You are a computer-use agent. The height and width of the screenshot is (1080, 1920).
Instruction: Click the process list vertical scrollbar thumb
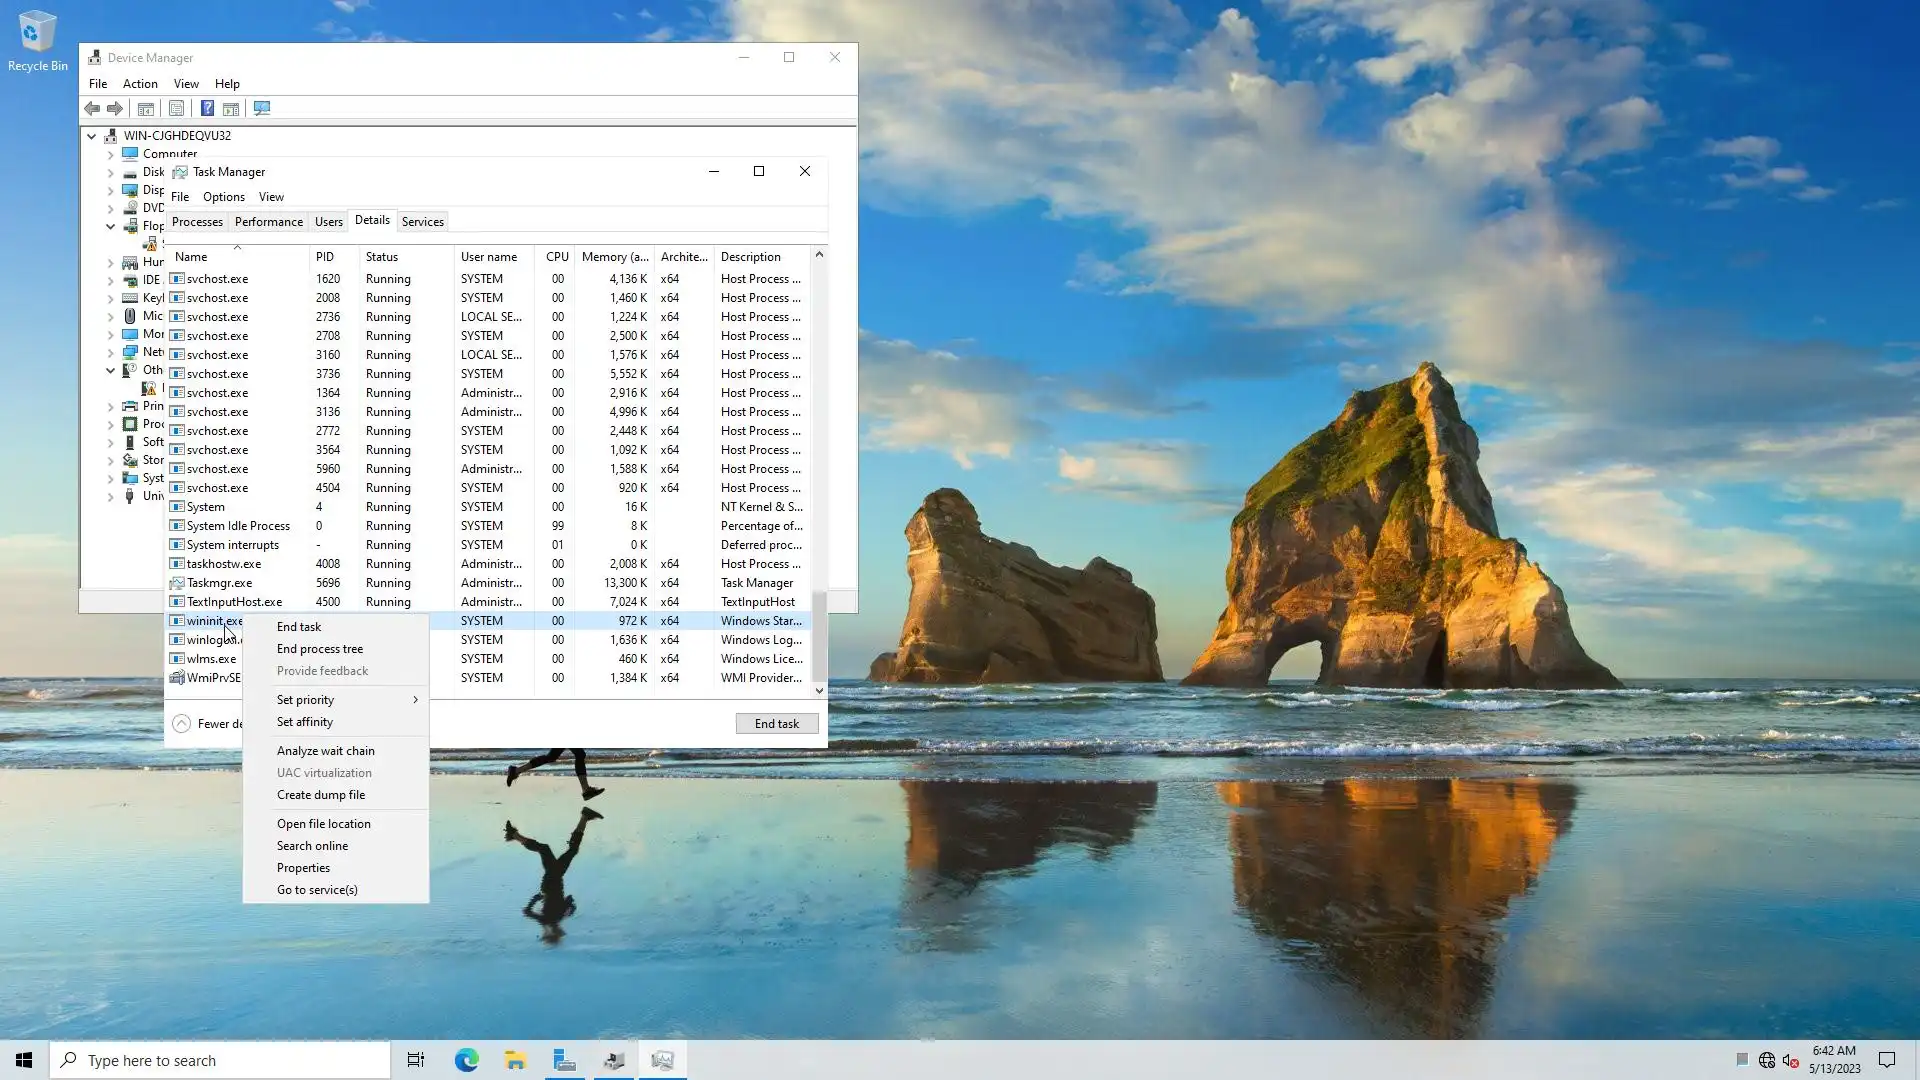[x=819, y=636]
